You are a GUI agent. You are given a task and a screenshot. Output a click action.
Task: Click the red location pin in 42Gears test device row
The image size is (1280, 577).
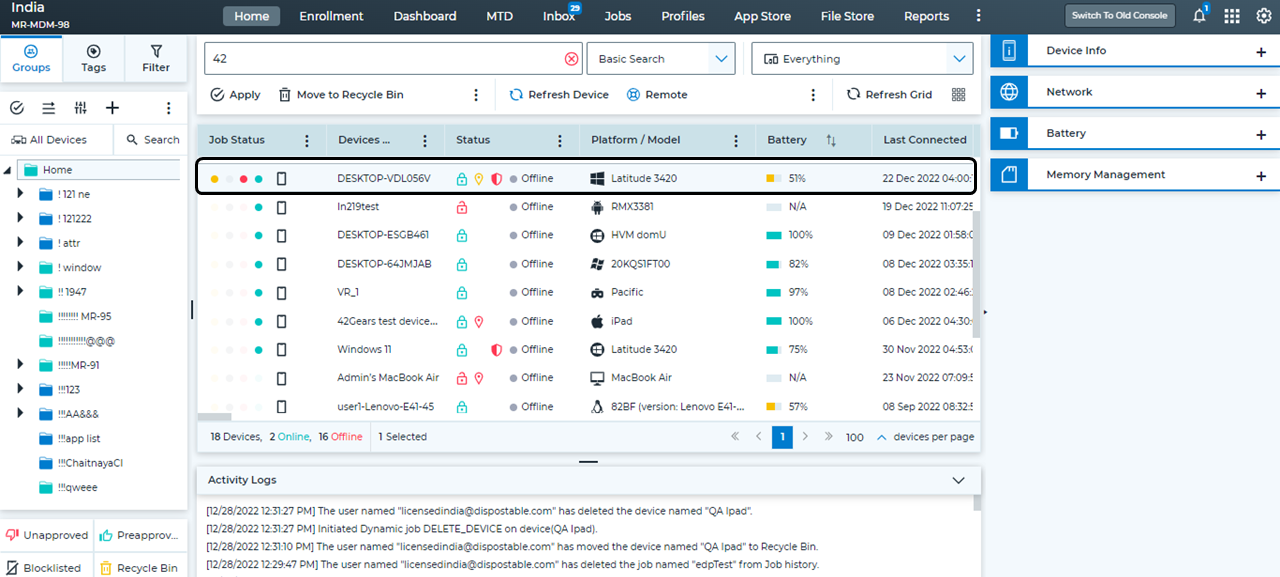point(479,321)
